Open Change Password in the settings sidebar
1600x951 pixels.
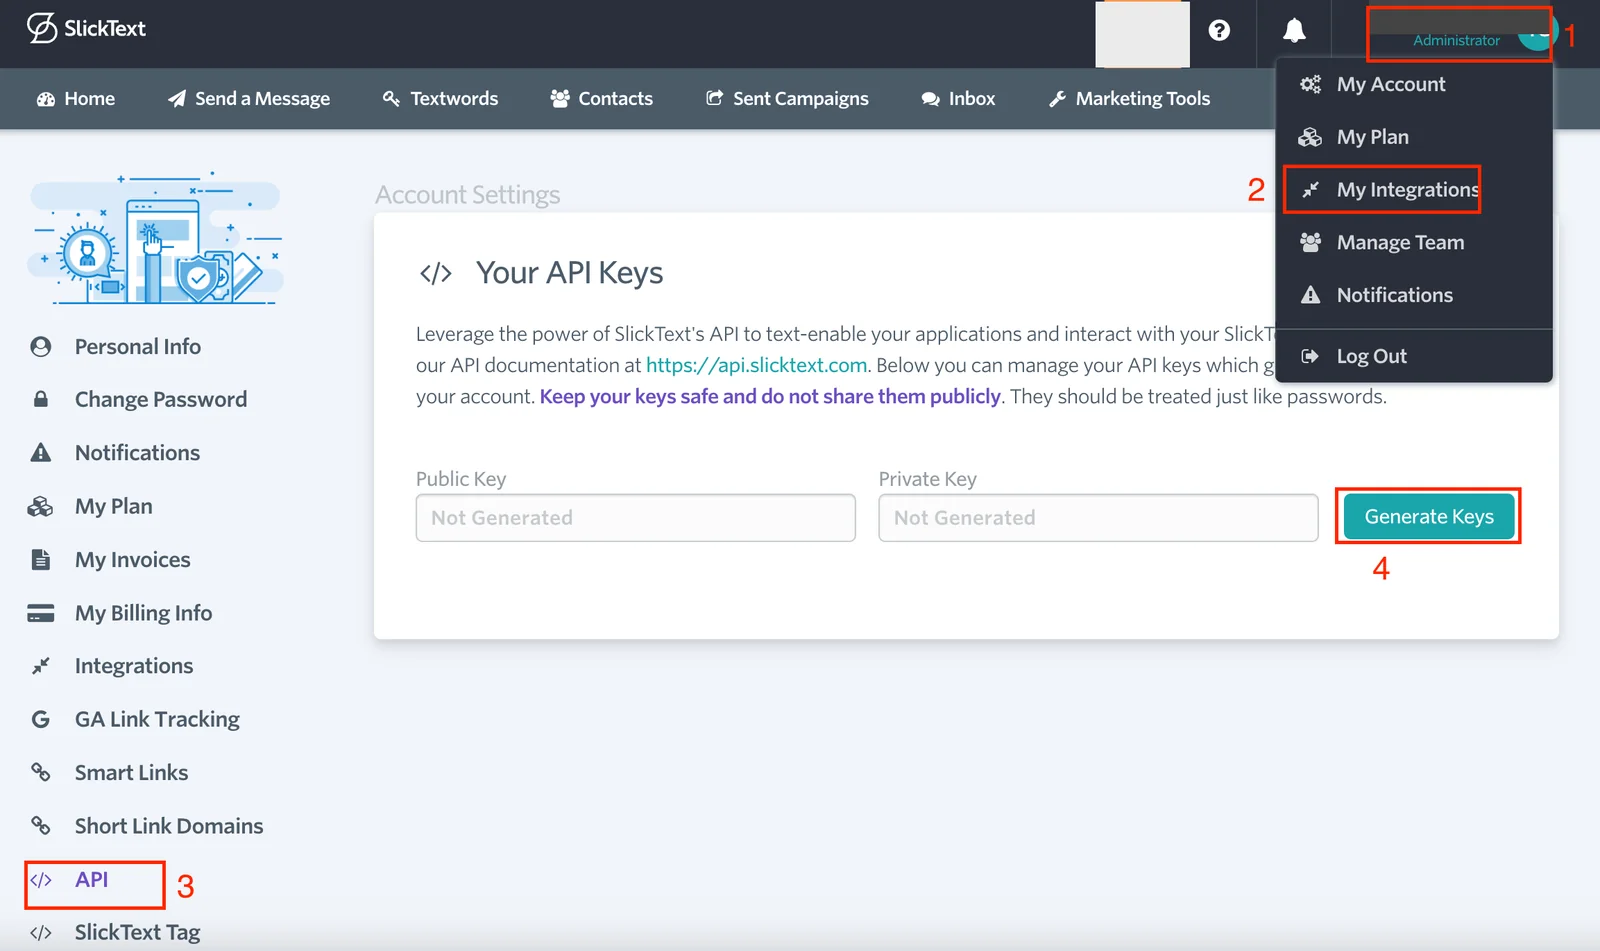click(x=161, y=400)
